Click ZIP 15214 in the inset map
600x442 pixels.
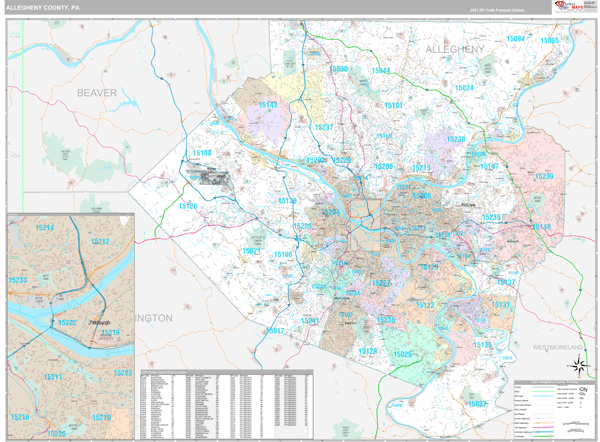click(x=45, y=228)
